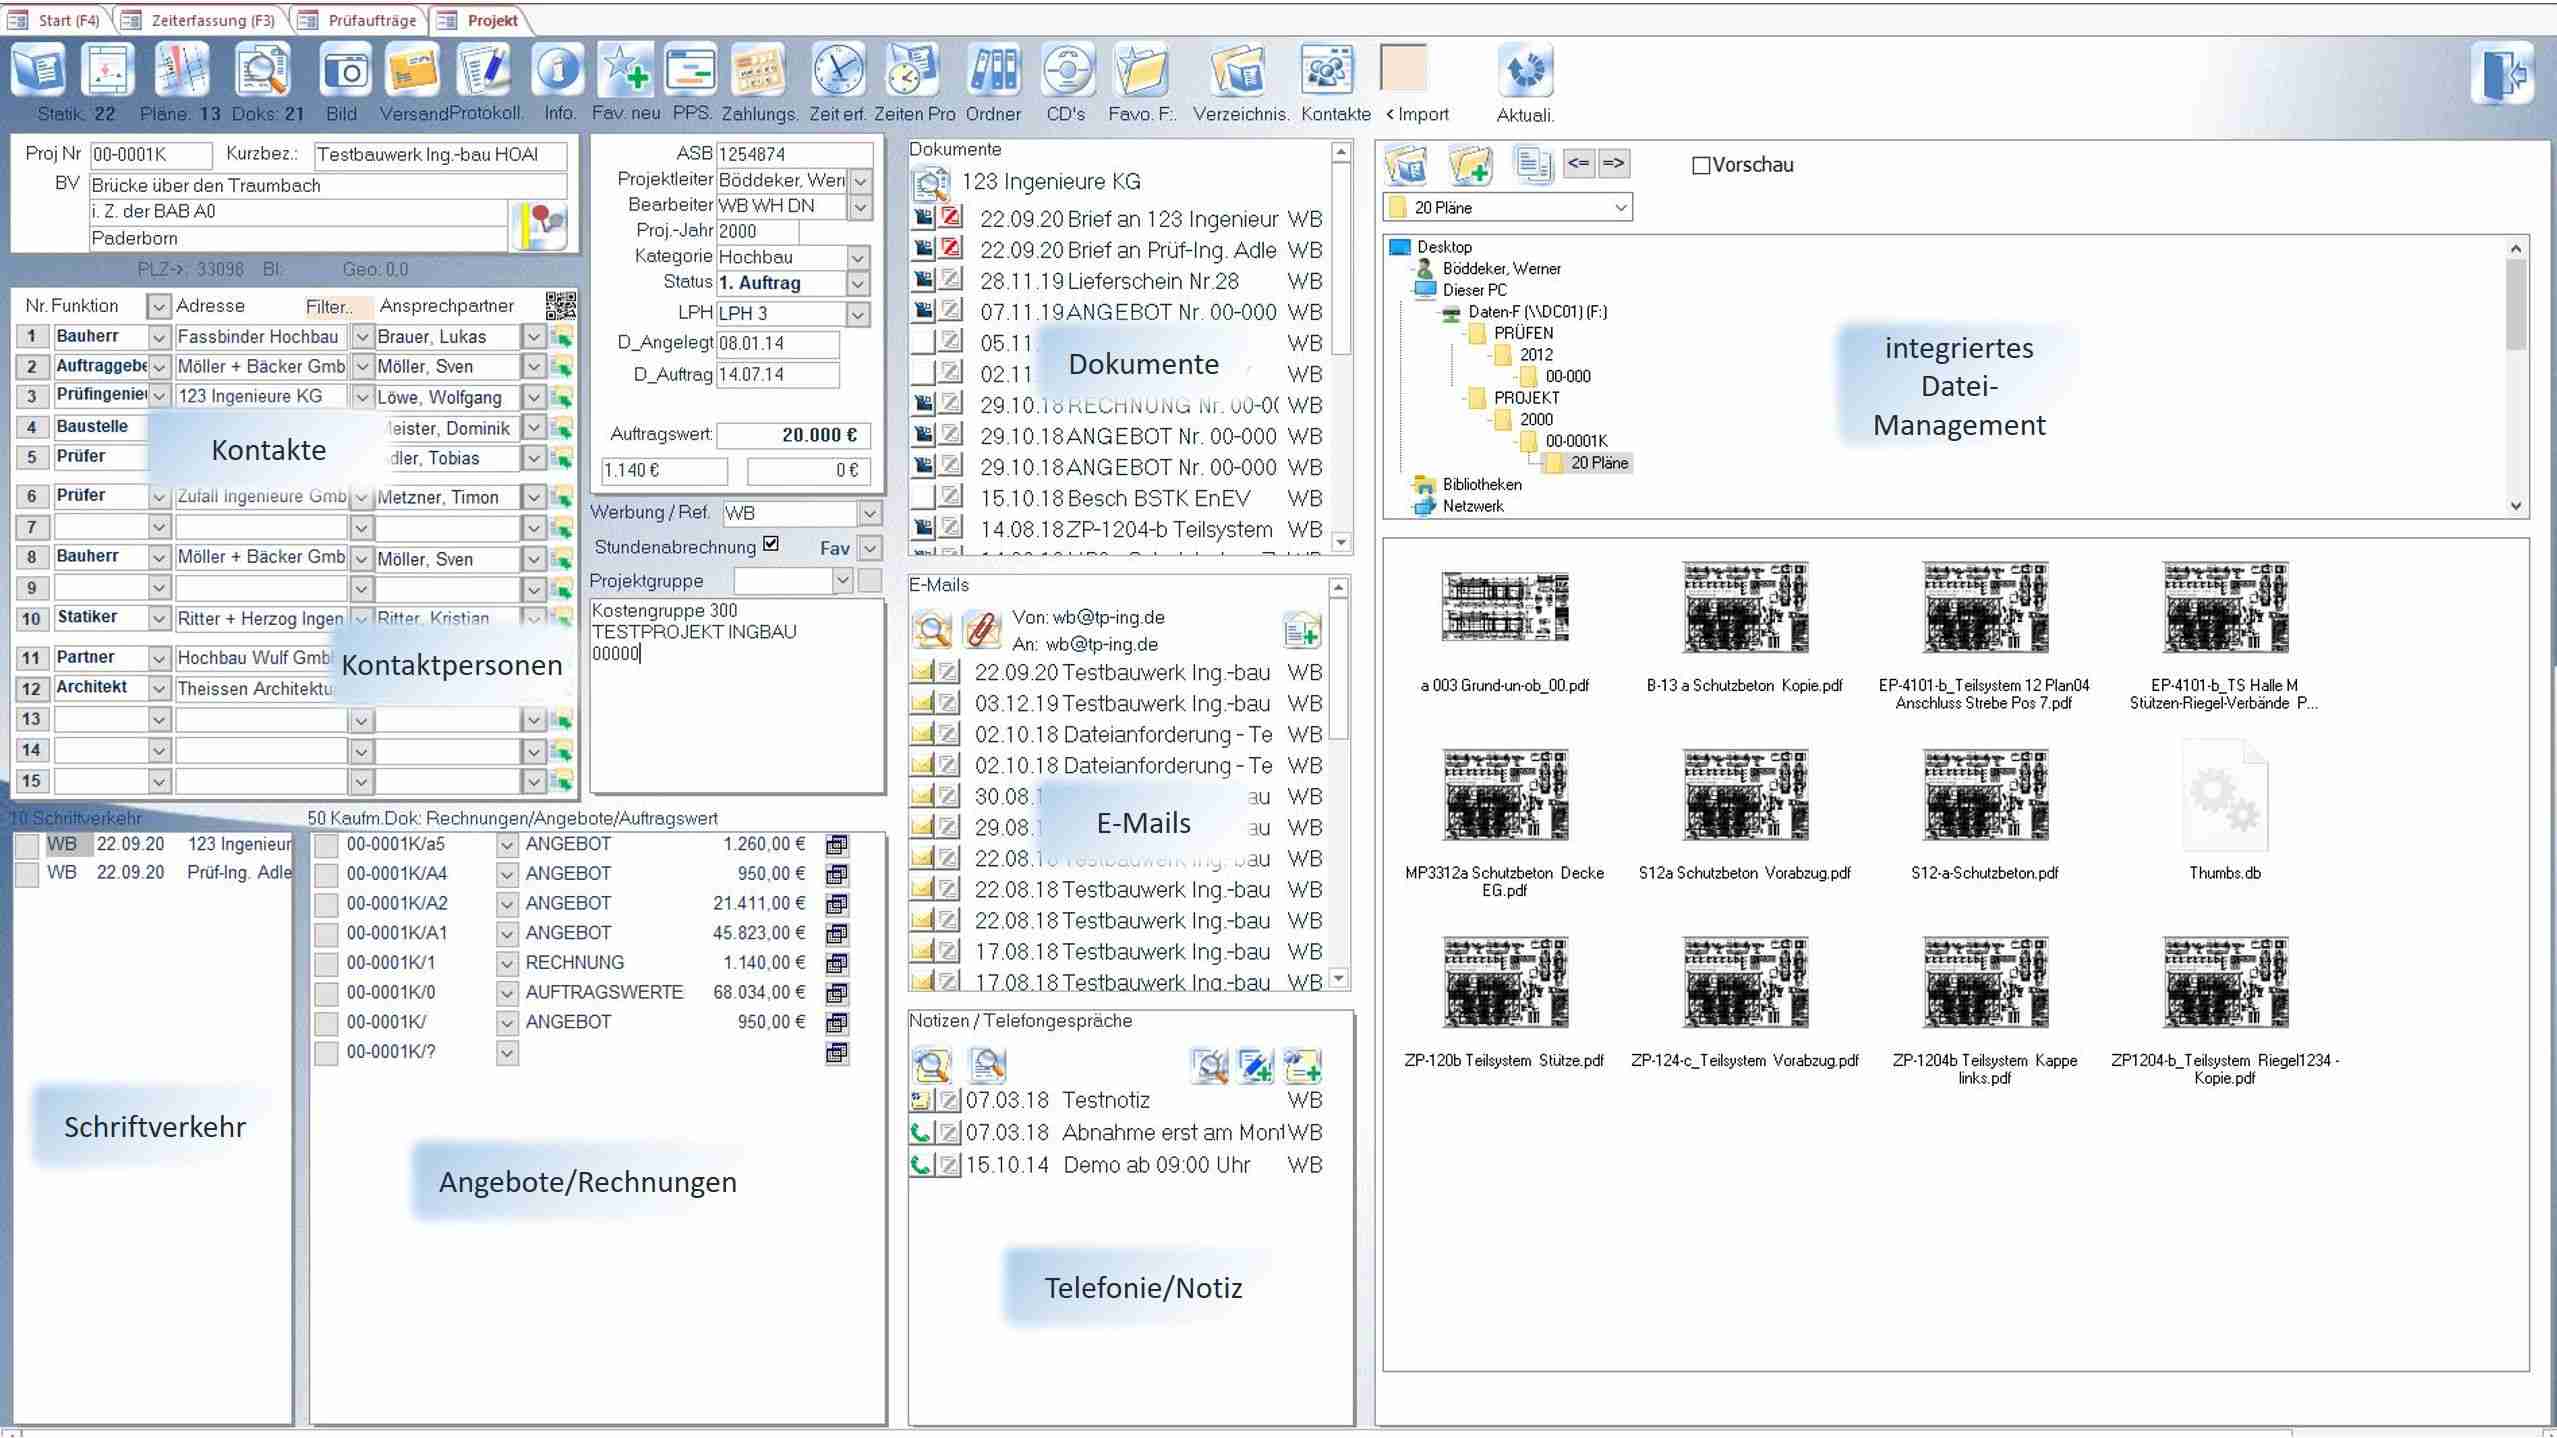2557x1438 pixels.
Task: Check the box for 00-0001K/A2 row
Action: coord(326,905)
